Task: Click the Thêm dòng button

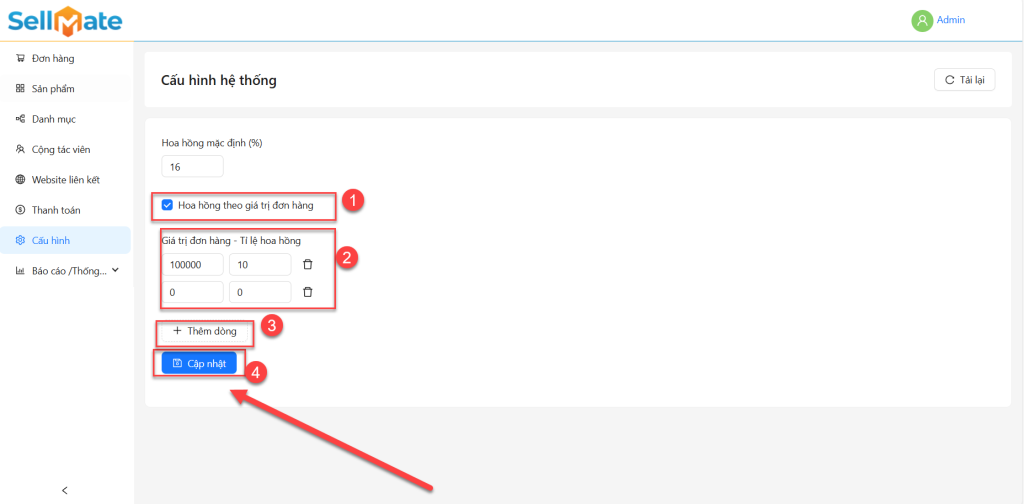Action: (x=204, y=331)
